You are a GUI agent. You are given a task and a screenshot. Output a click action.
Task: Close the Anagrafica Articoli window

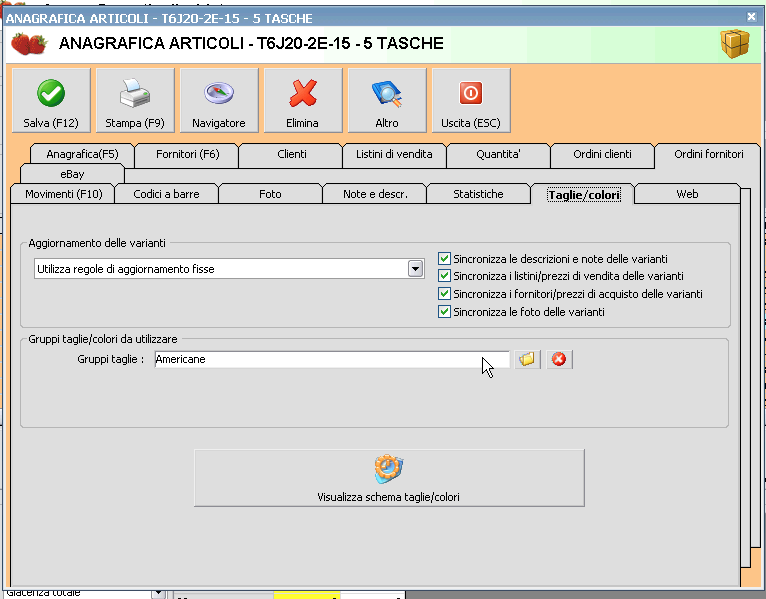coord(751,17)
